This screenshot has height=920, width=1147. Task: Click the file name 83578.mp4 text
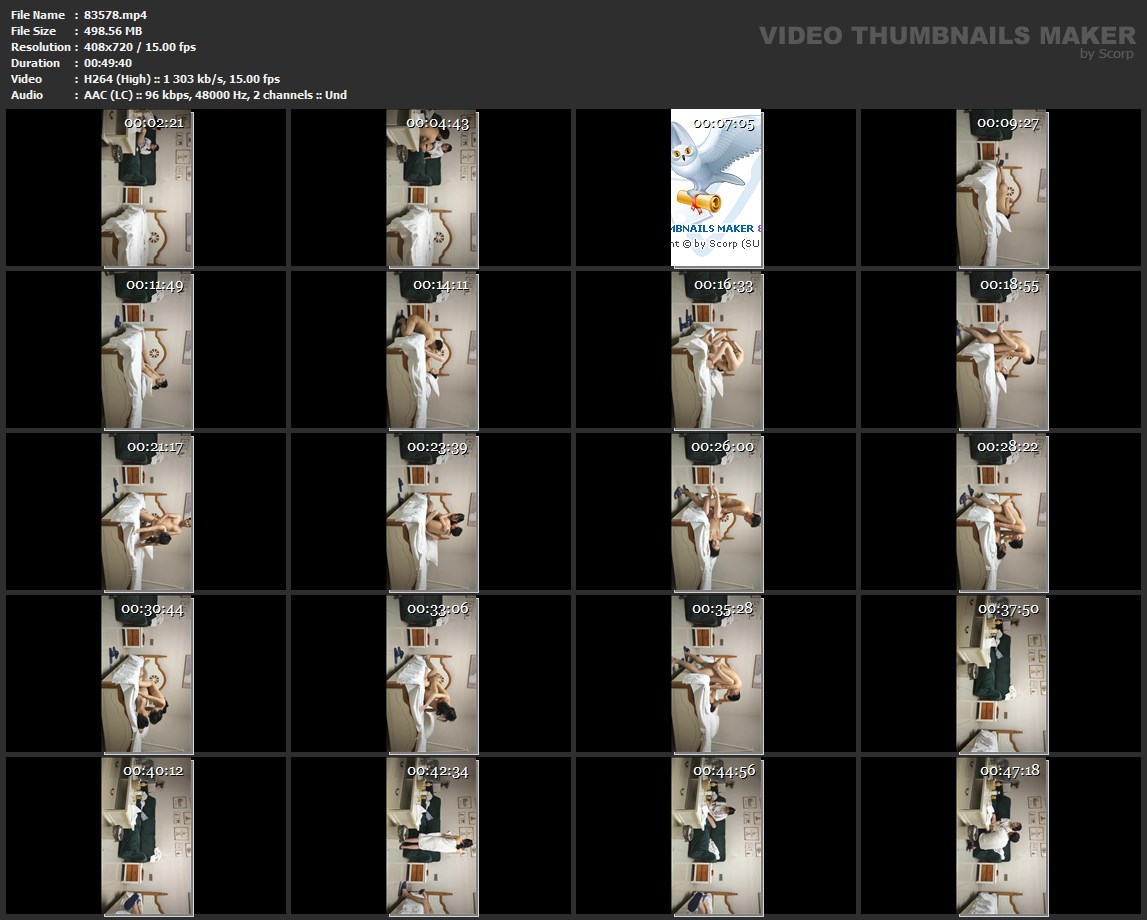[115, 15]
